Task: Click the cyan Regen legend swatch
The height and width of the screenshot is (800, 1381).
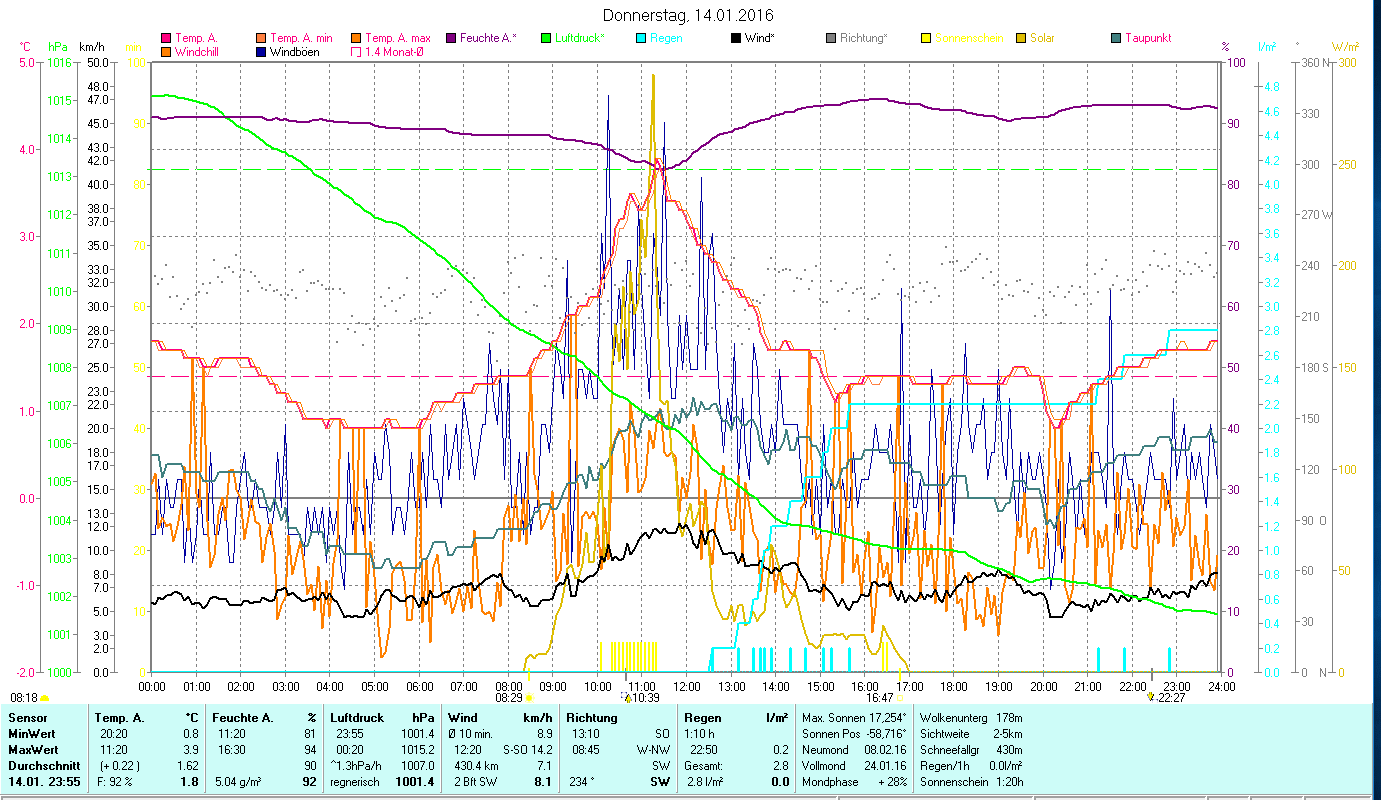Action: pos(641,38)
